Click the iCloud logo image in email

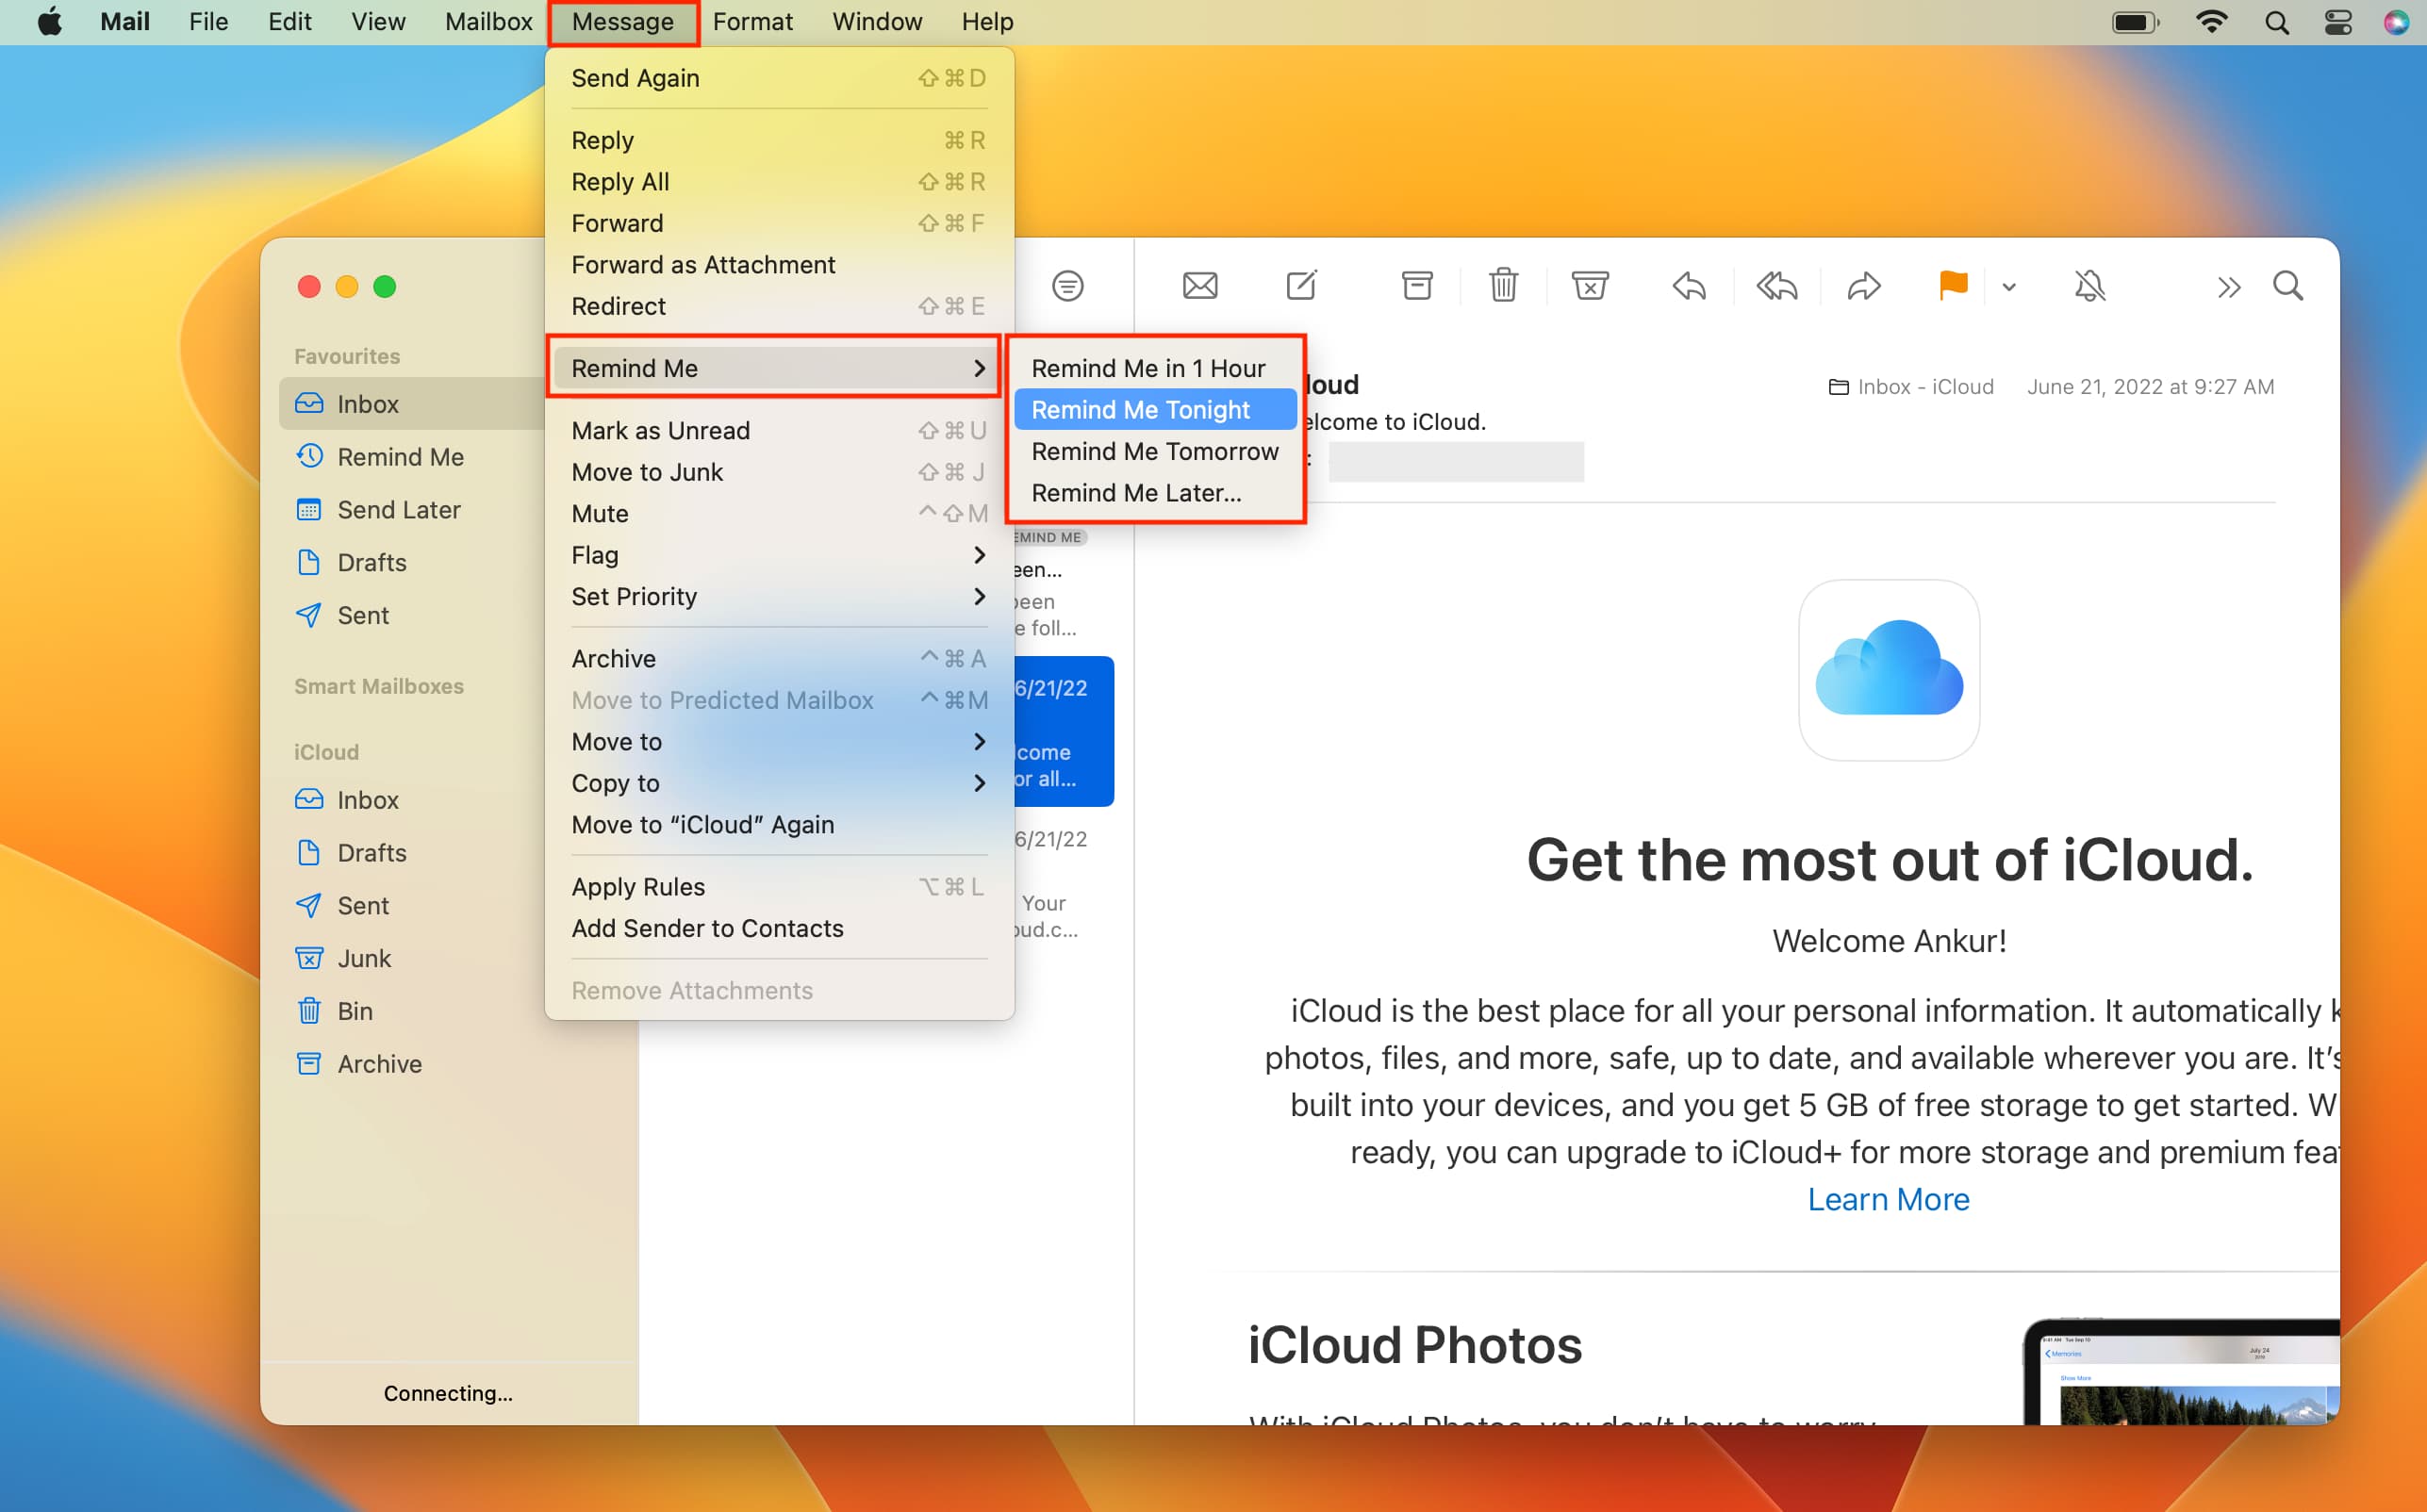point(1888,669)
